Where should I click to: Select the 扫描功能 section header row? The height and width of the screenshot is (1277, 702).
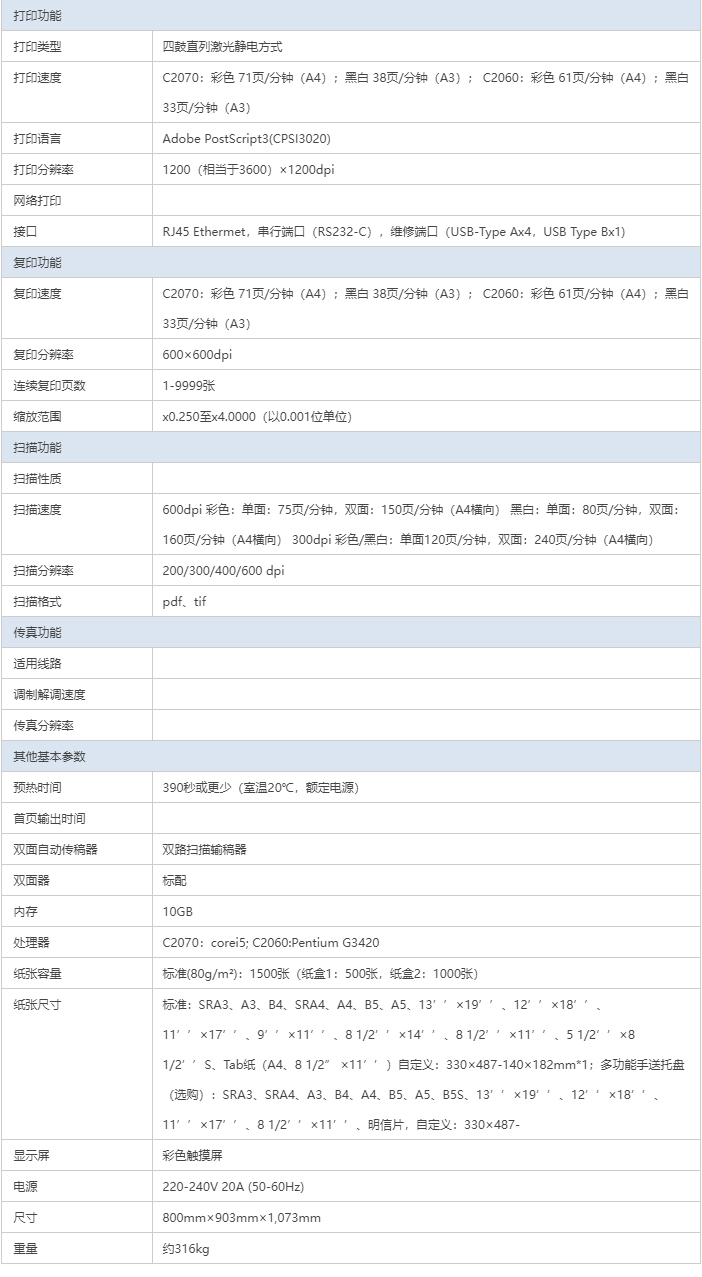38,447
